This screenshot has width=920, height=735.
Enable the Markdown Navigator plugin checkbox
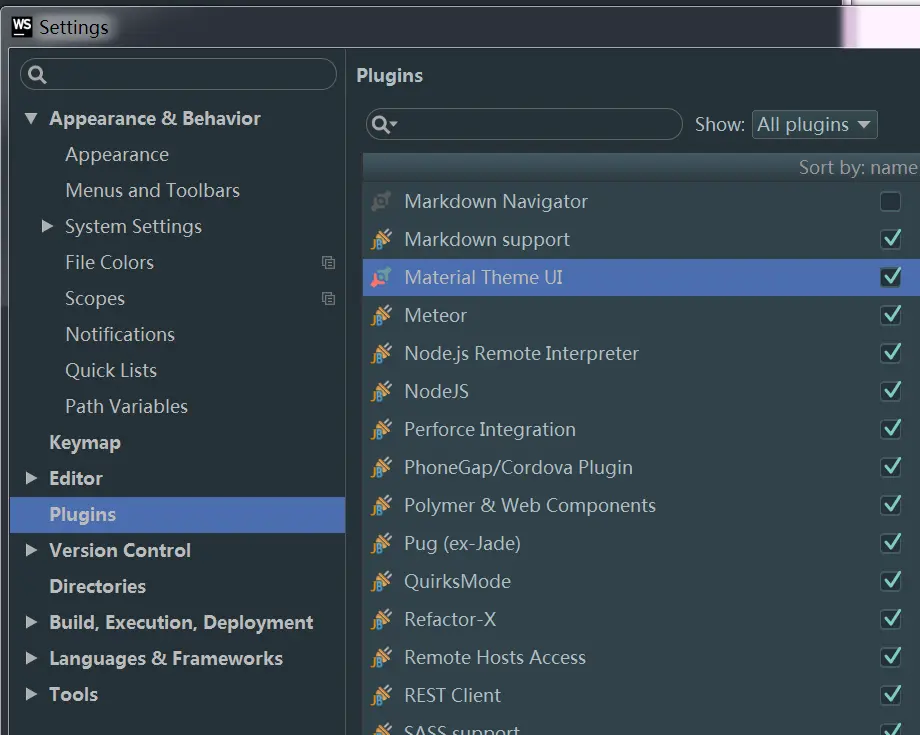pos(890,202)
